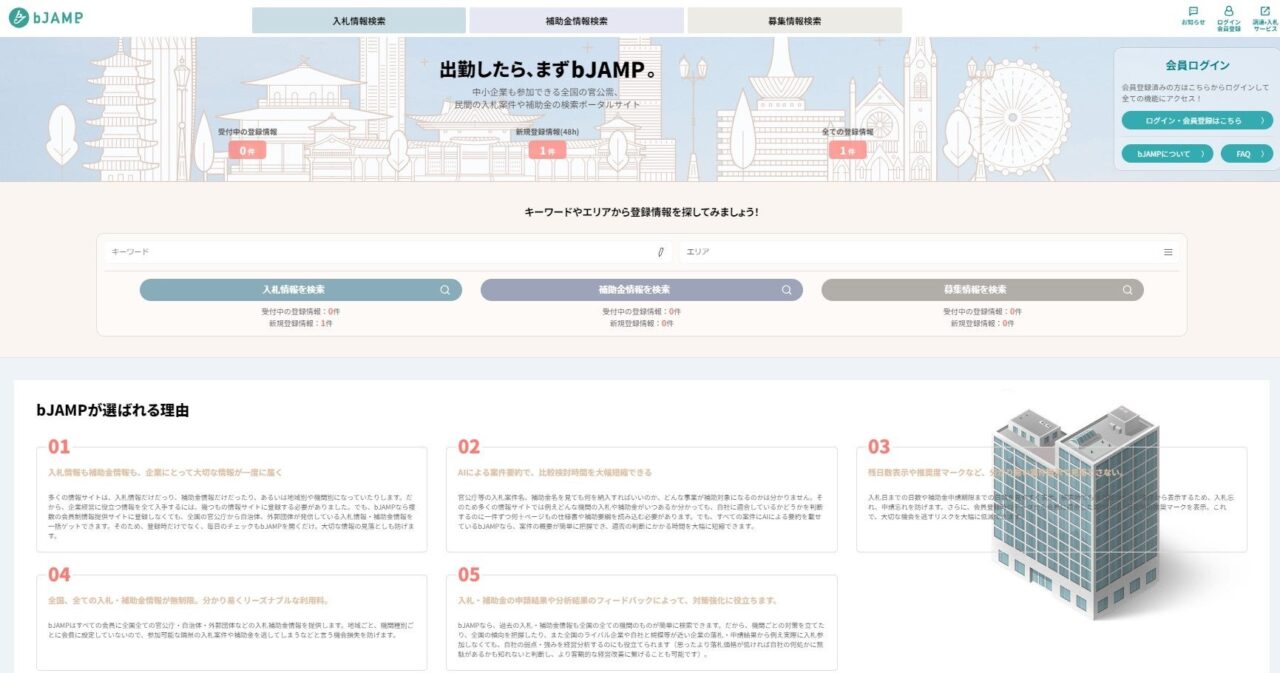Click magnifier icon on 募集情報を検索 button
Screen dimensions: 1280x673
click(1127, 290)
